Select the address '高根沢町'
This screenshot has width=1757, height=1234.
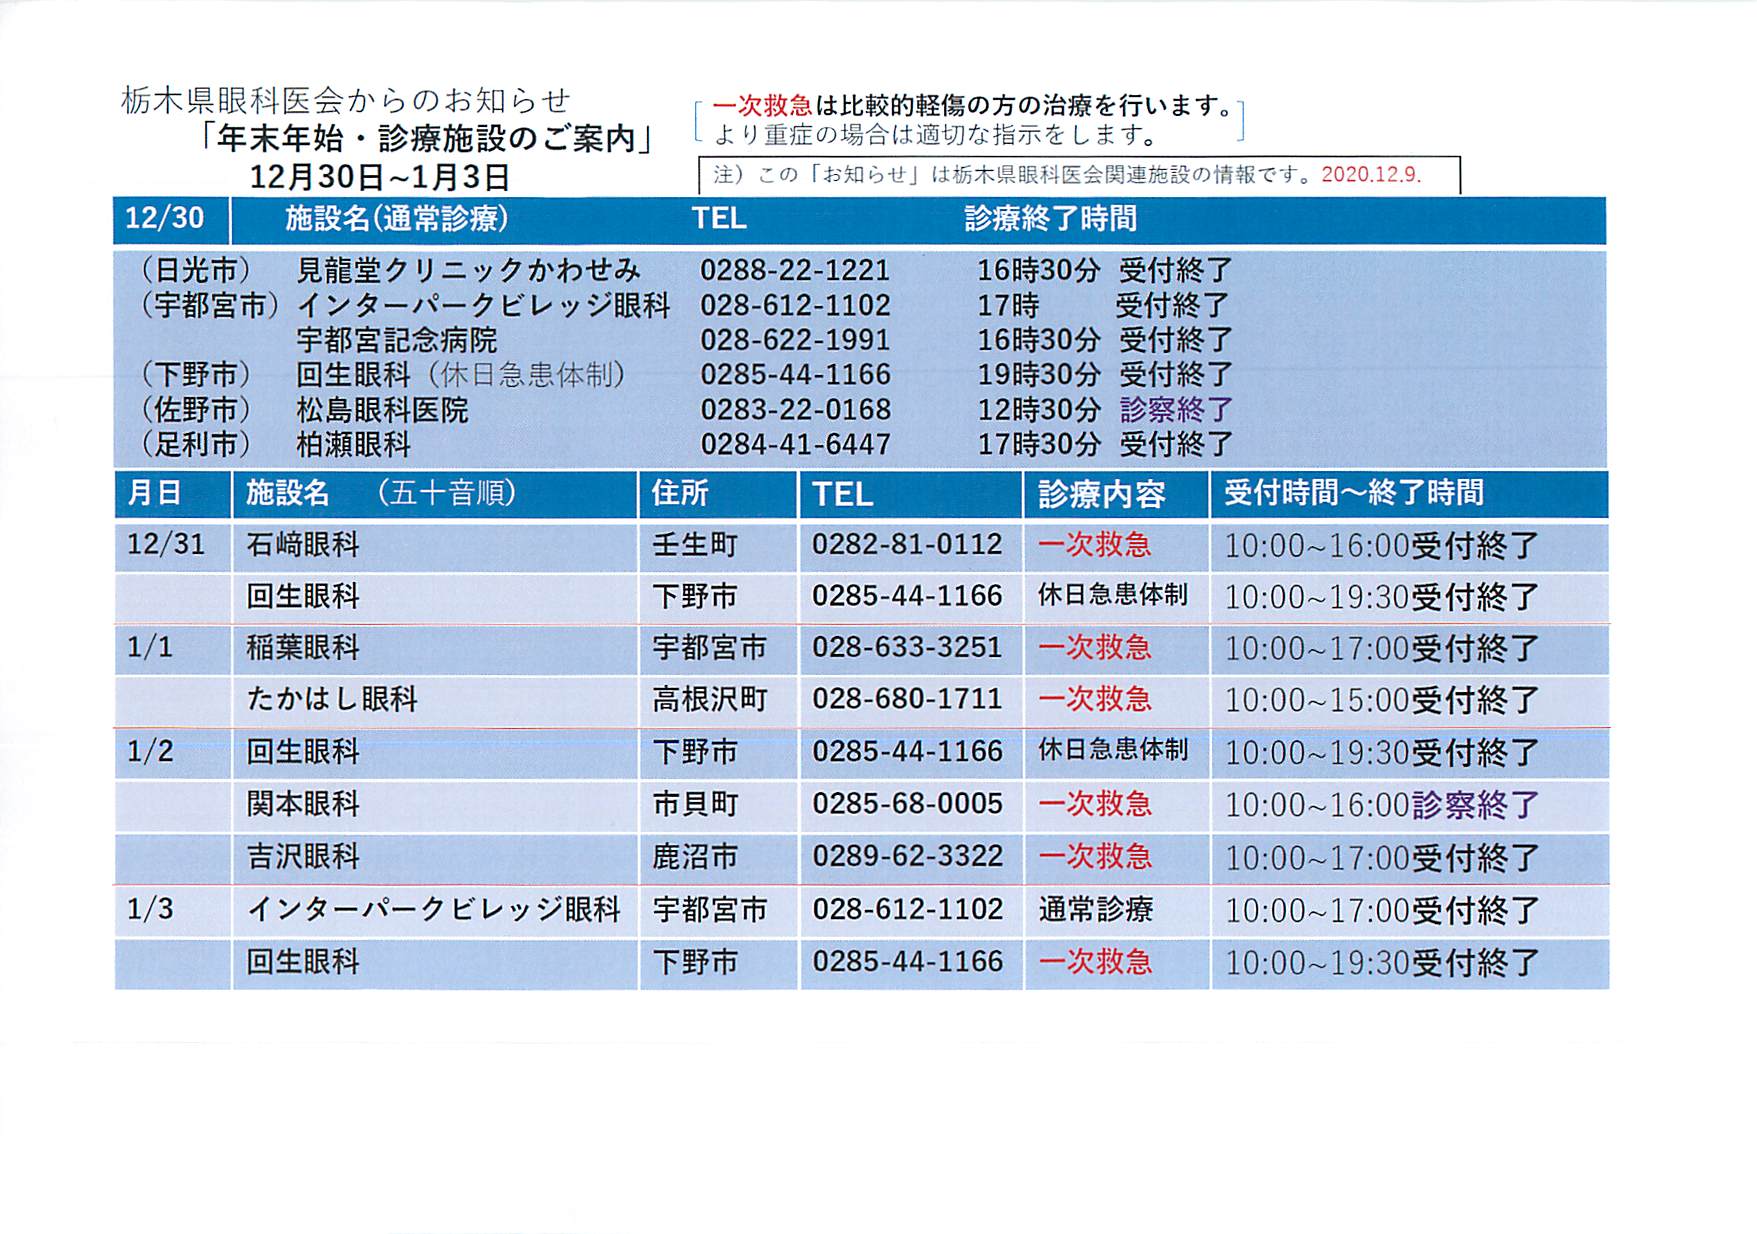click(710, 700)
